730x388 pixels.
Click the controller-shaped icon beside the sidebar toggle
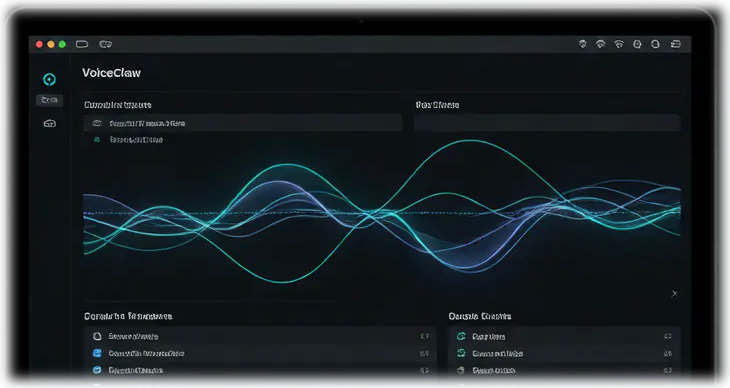tap(106, 44)
